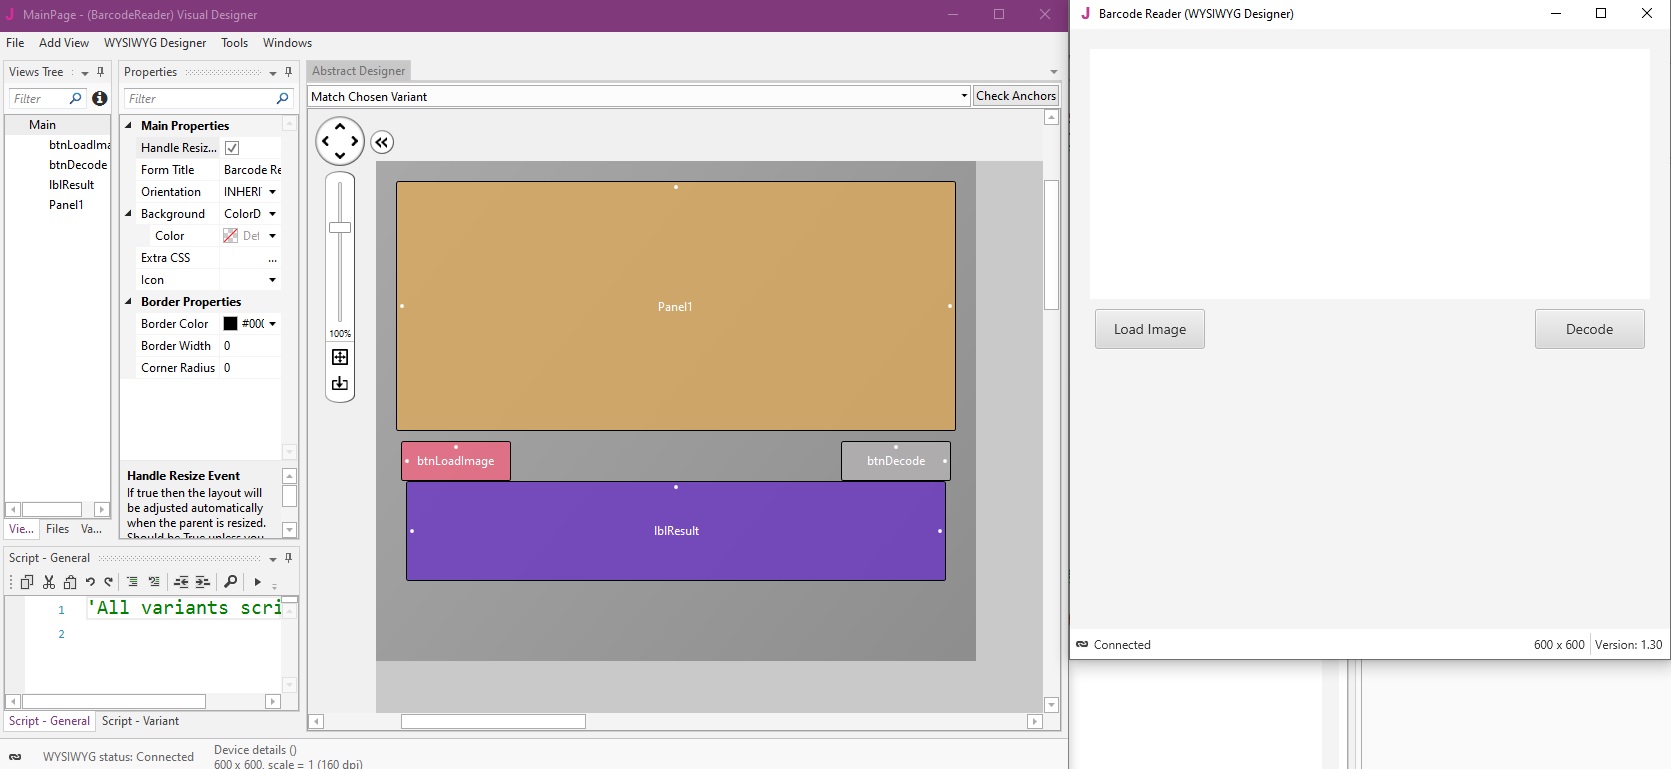Switch to the Script - Variant tab
1671x769 pixels.
[140, 721]
